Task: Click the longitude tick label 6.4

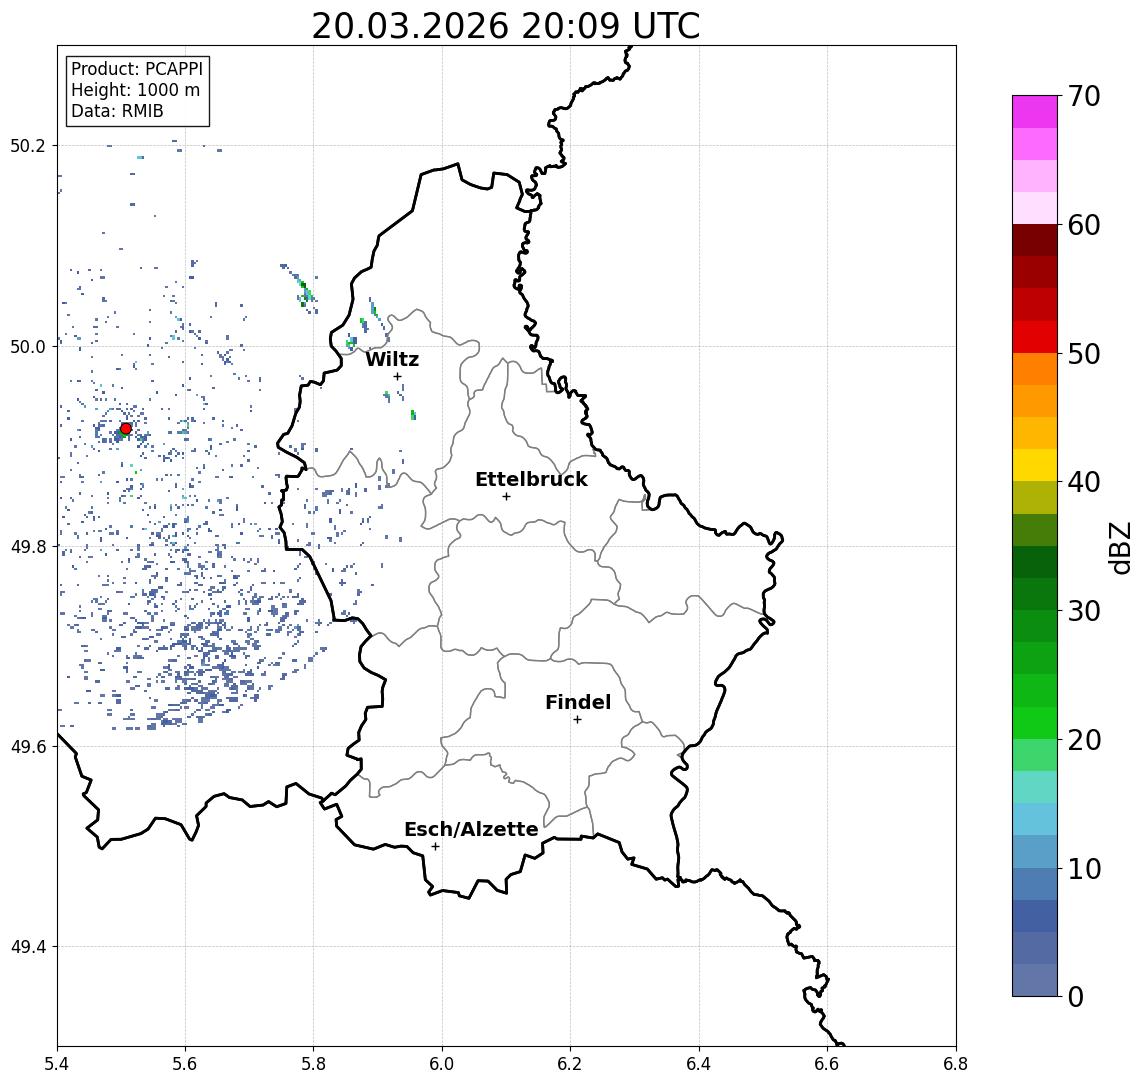Action: (699, 1064)
